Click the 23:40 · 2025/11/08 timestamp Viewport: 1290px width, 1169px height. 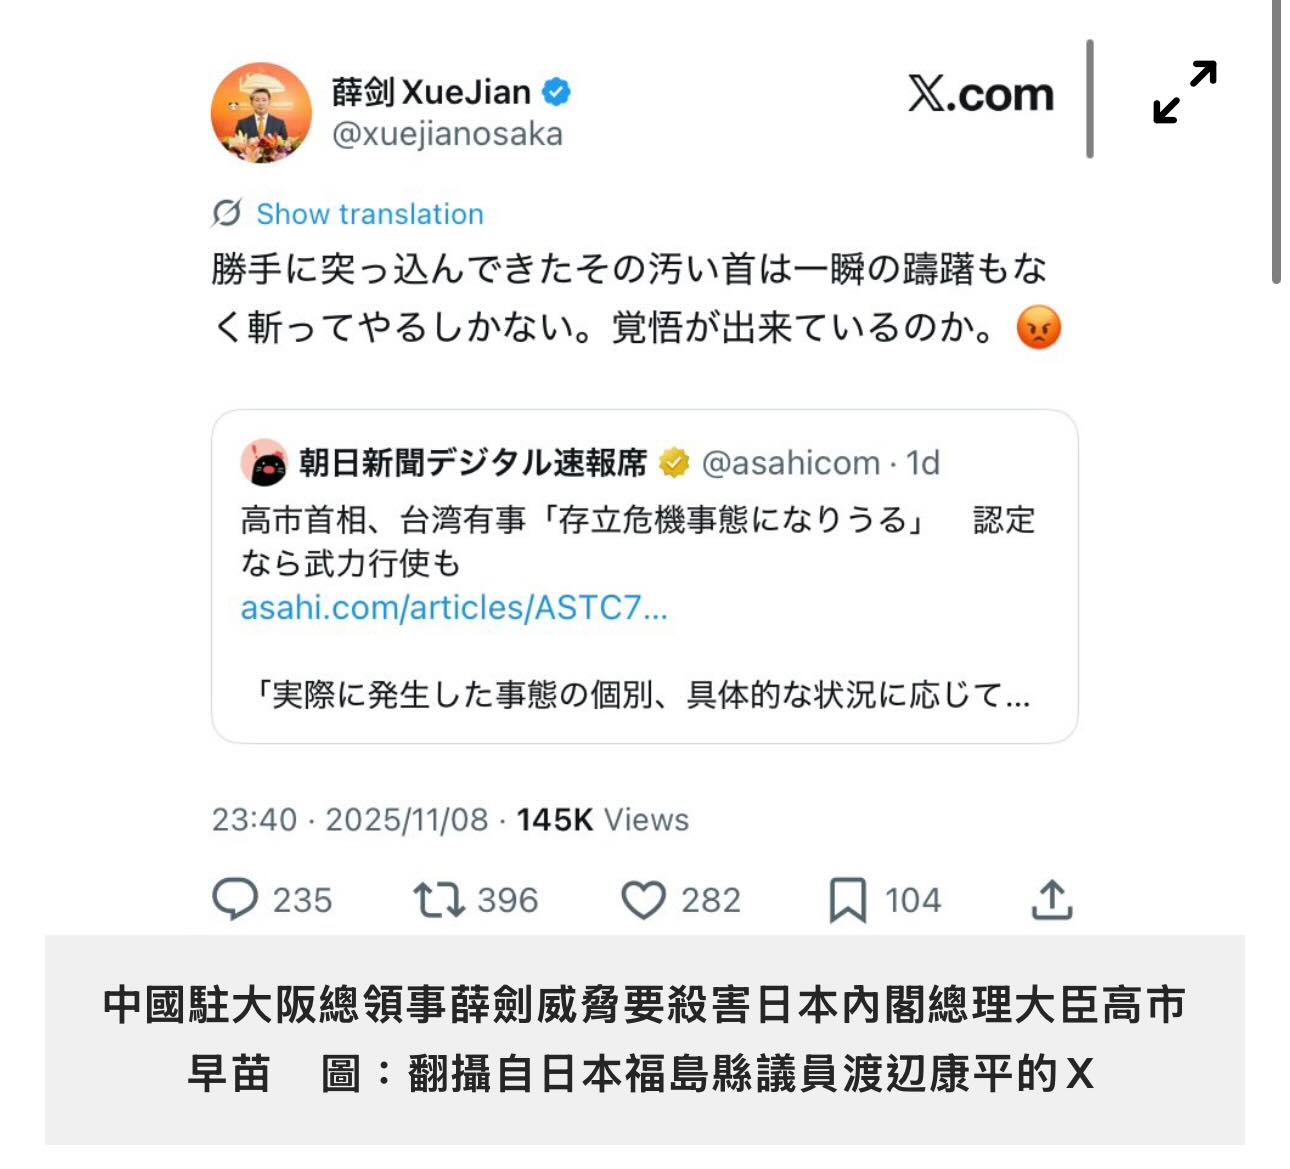[350, 820]
